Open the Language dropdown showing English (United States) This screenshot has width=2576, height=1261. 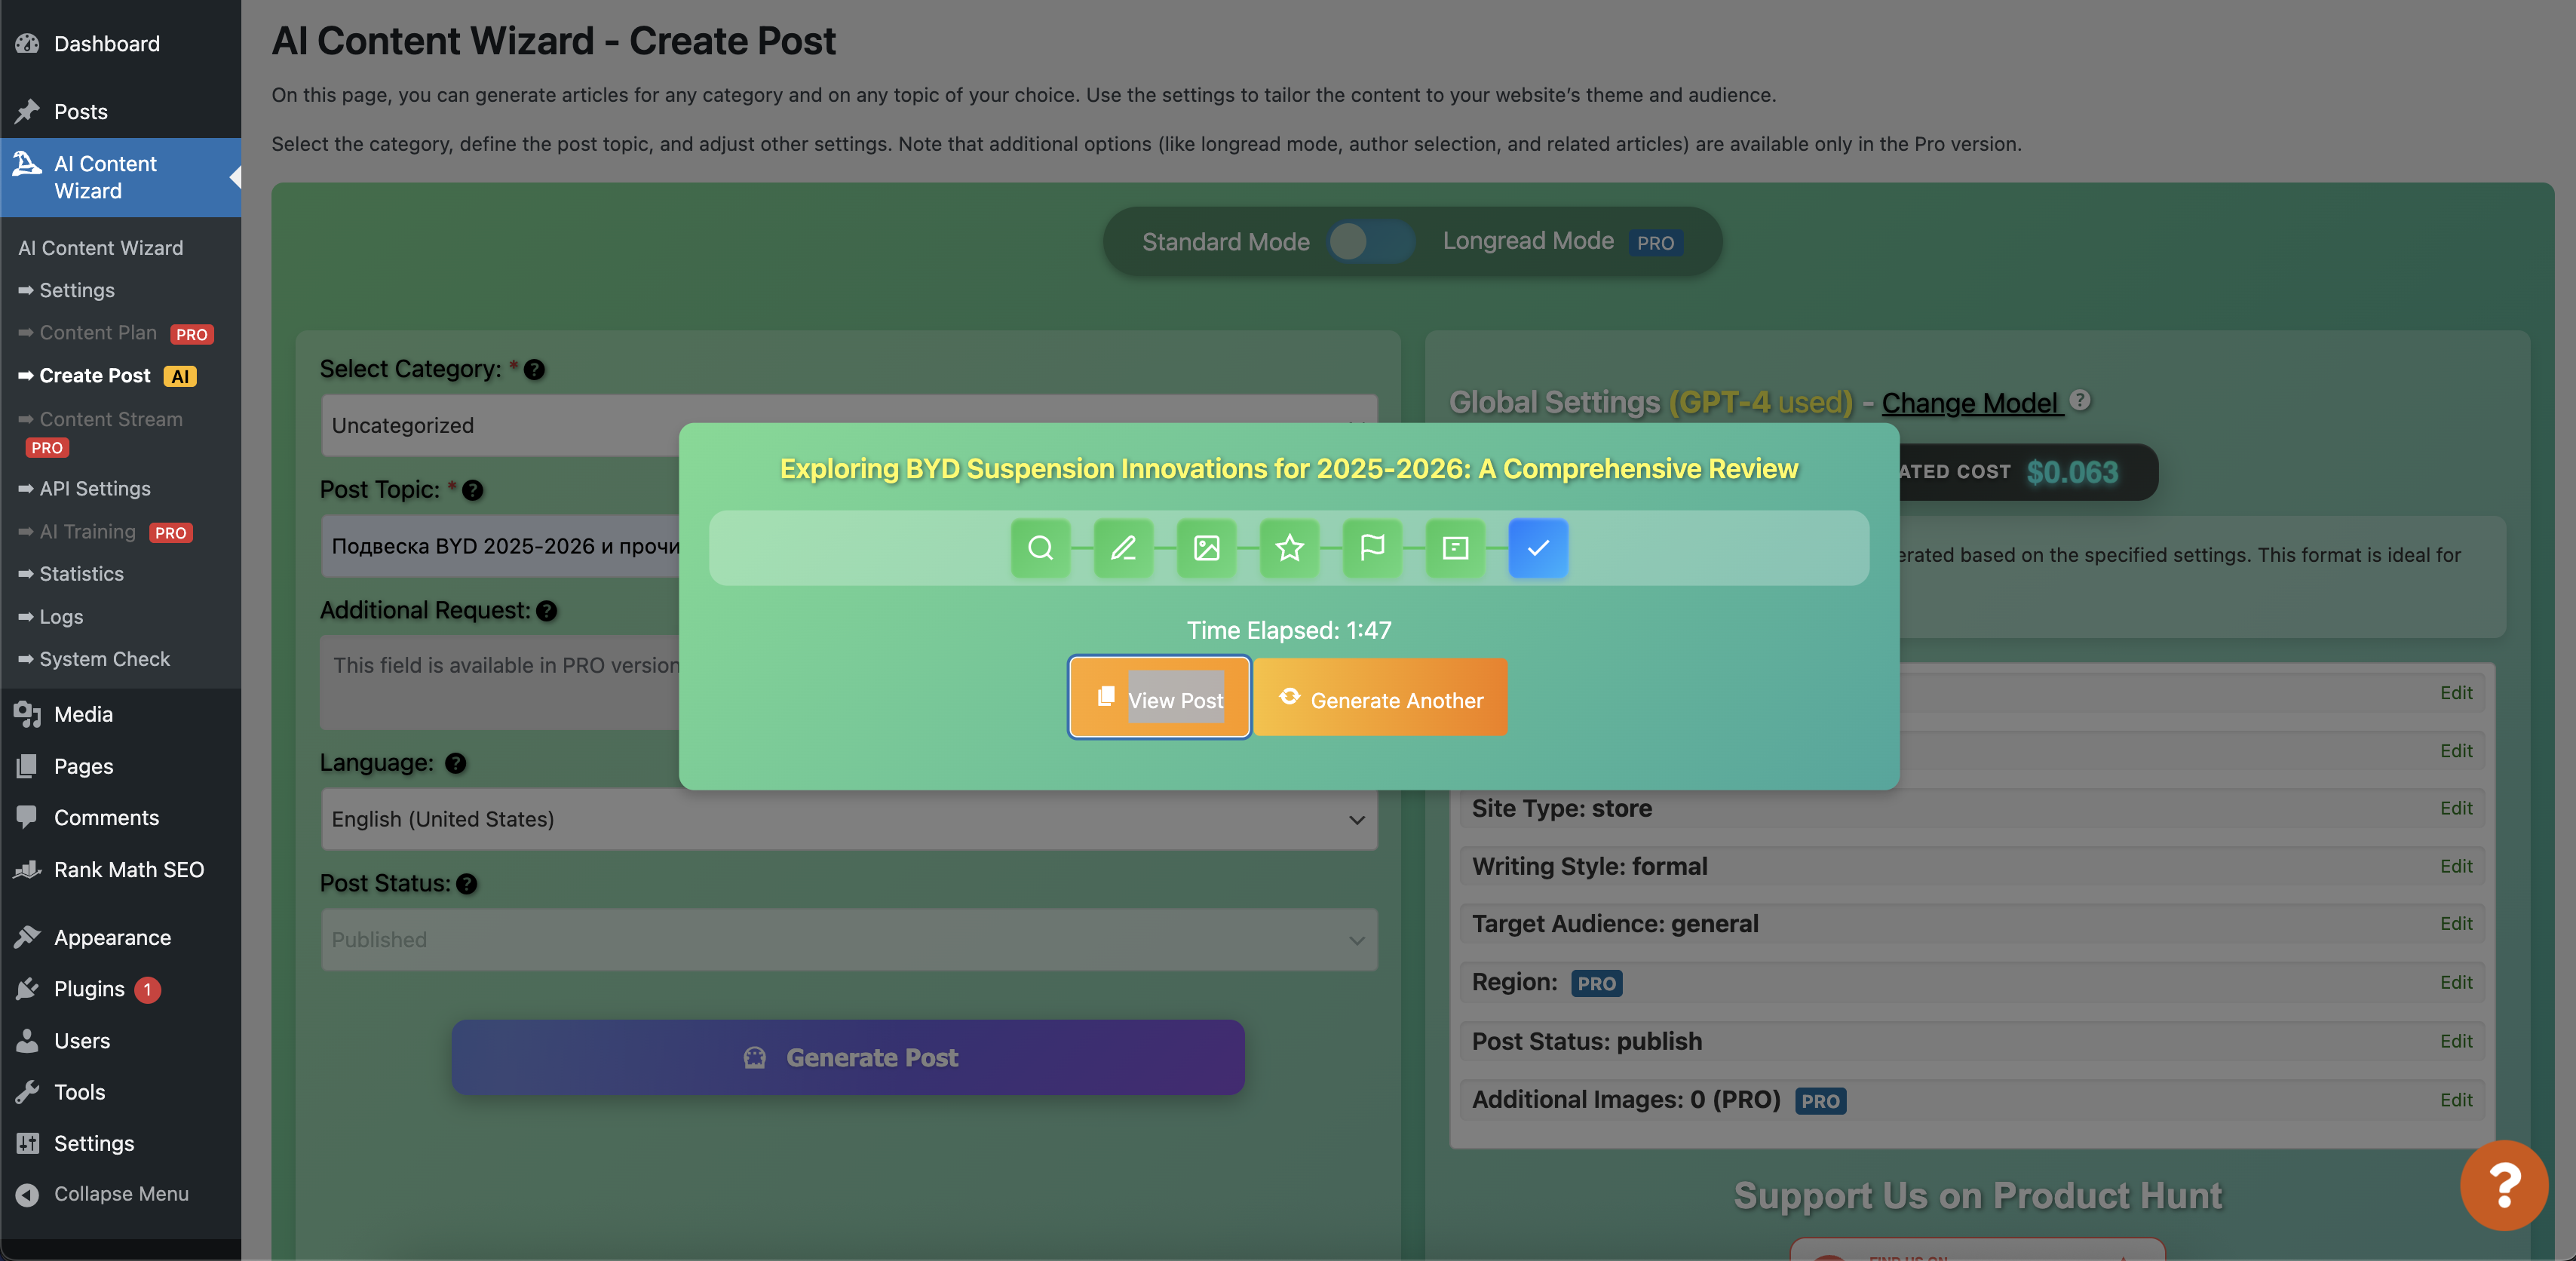click(x=849, y=819)
